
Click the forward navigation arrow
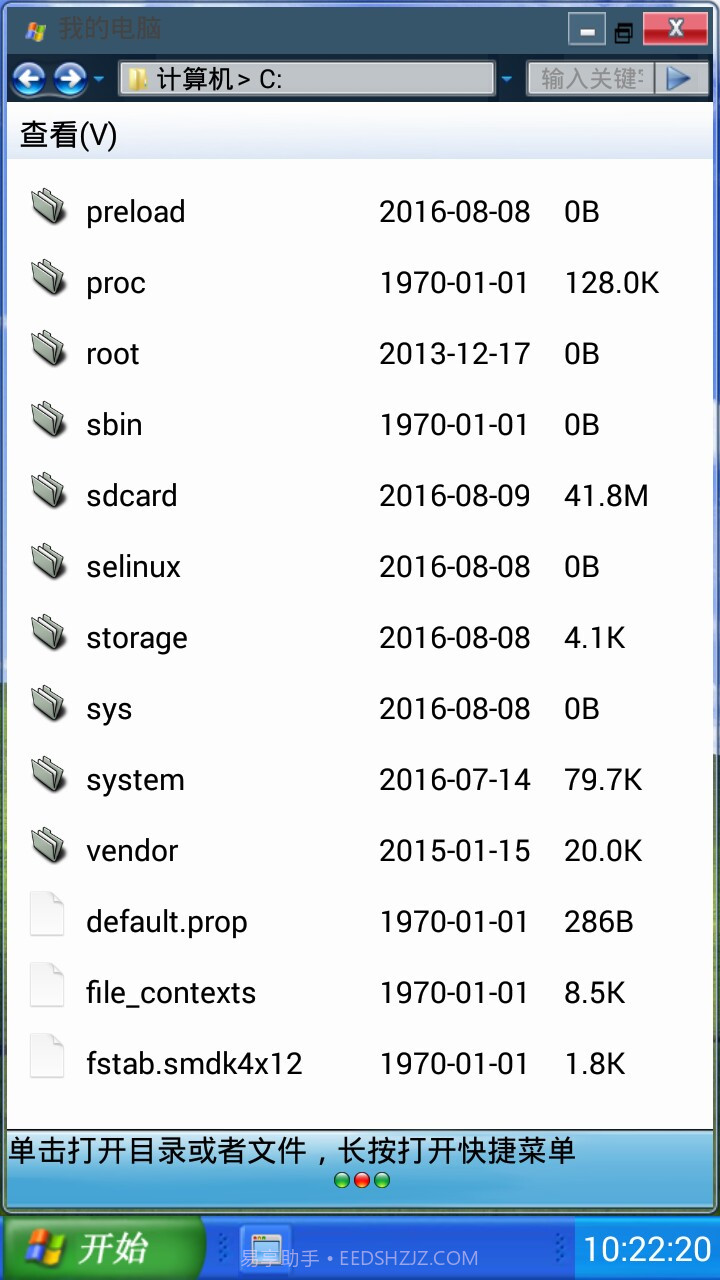[x=68, y=78]
